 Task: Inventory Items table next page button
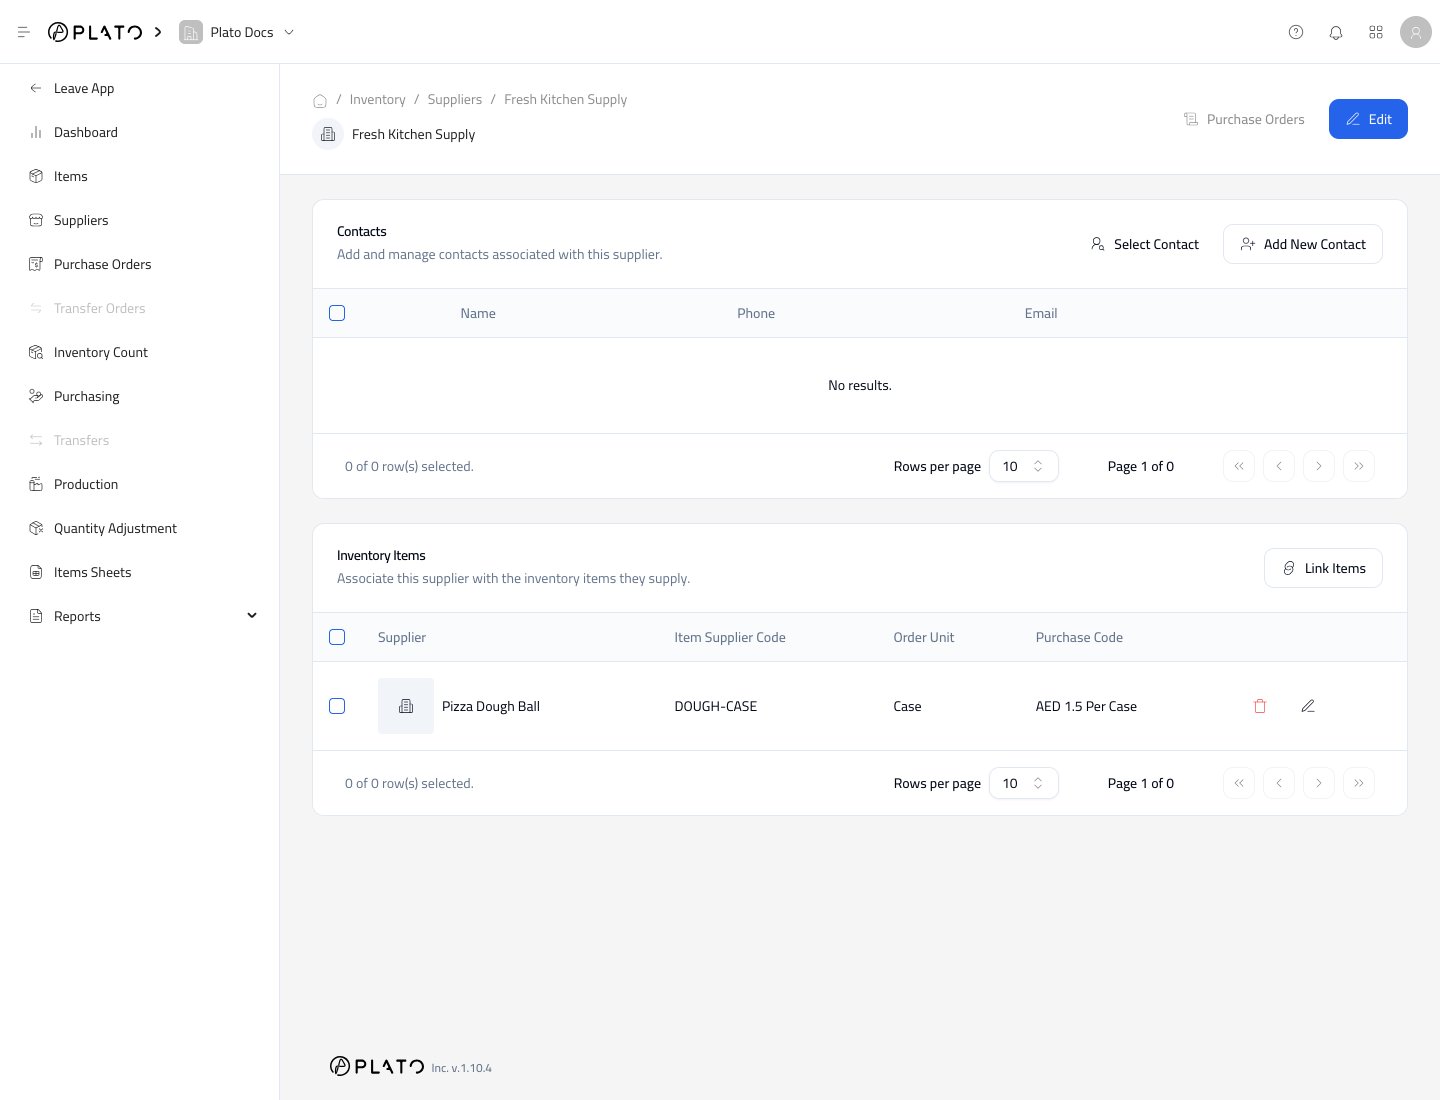(x=1319, y=783)
